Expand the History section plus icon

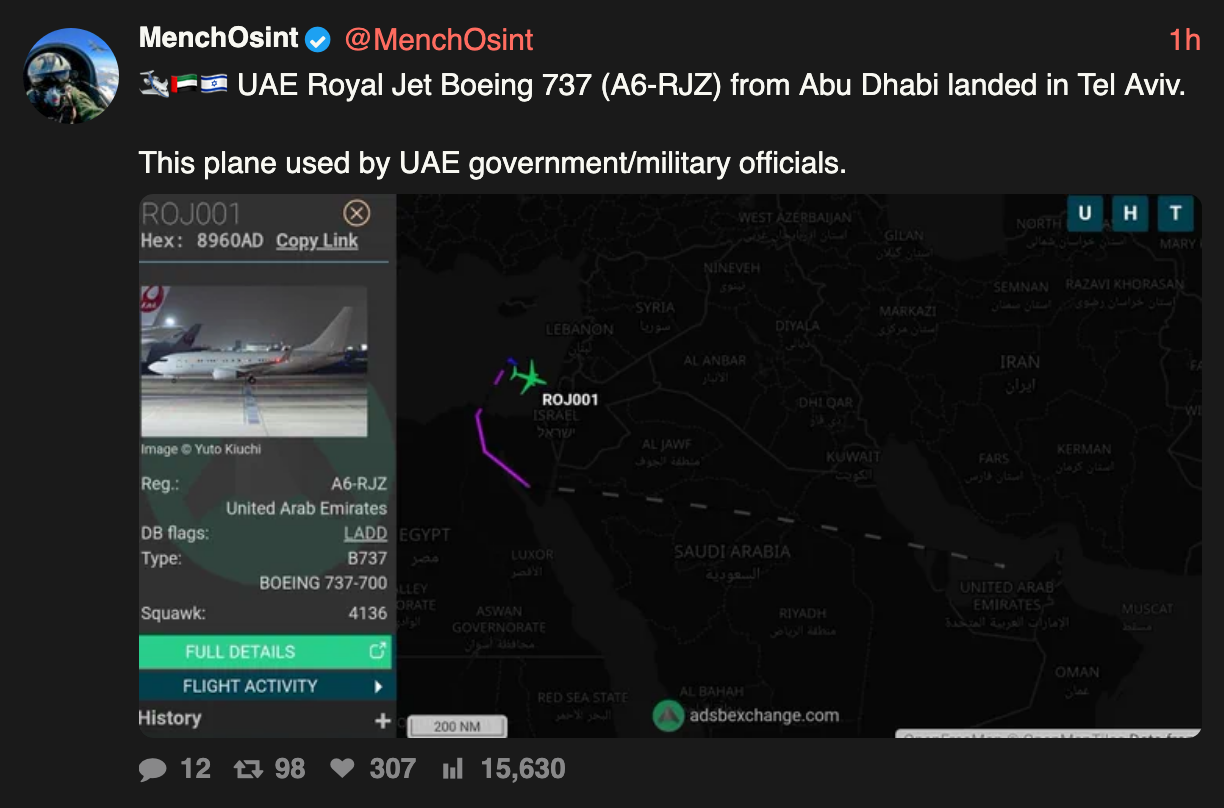[x=382, y=720]
